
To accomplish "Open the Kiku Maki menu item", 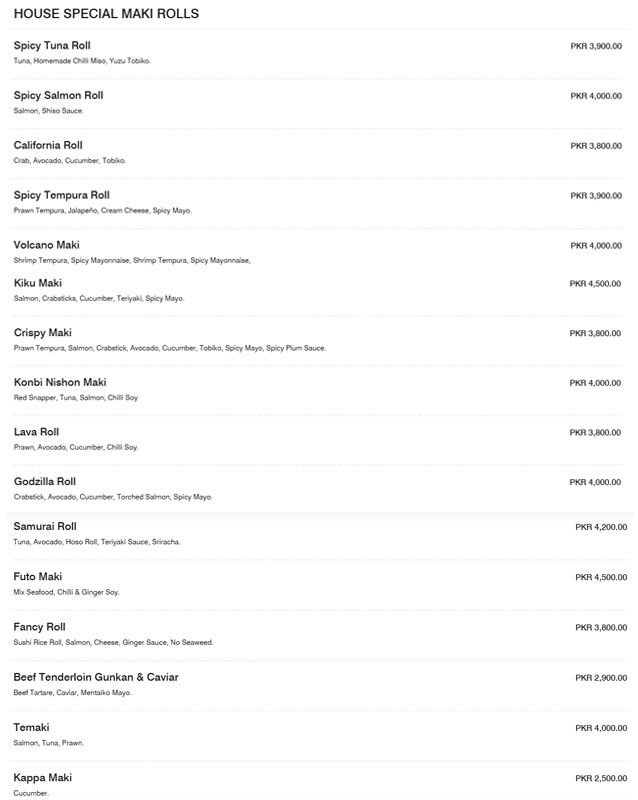I will pyautogui.click(x=38, y=283).
